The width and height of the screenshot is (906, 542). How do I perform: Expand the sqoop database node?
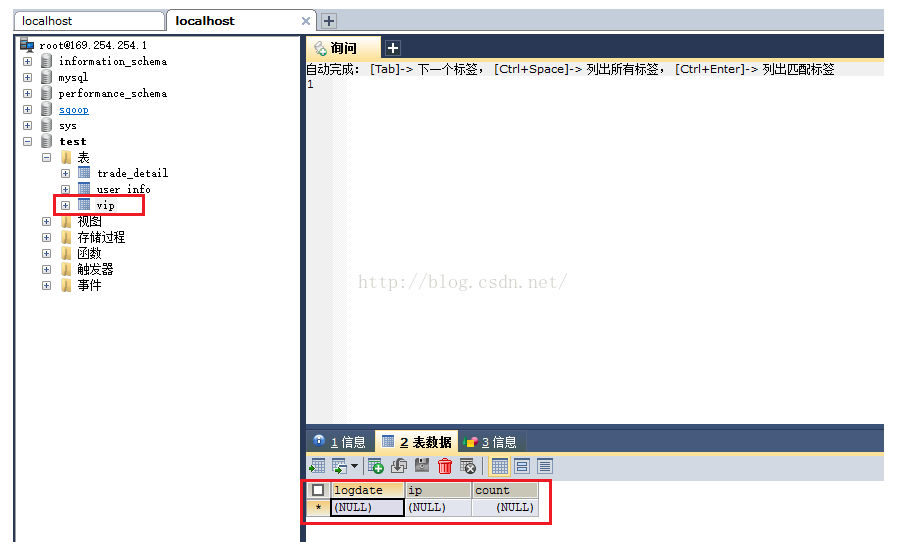click(x=28, y=109)
